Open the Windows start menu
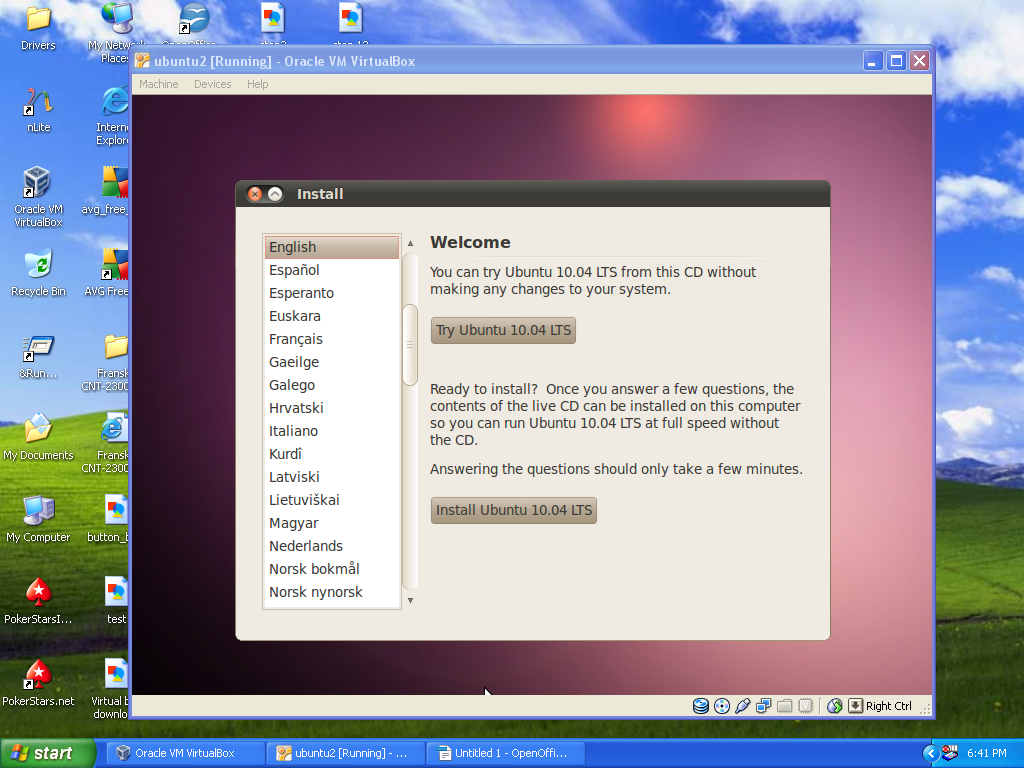 point(48,753)
